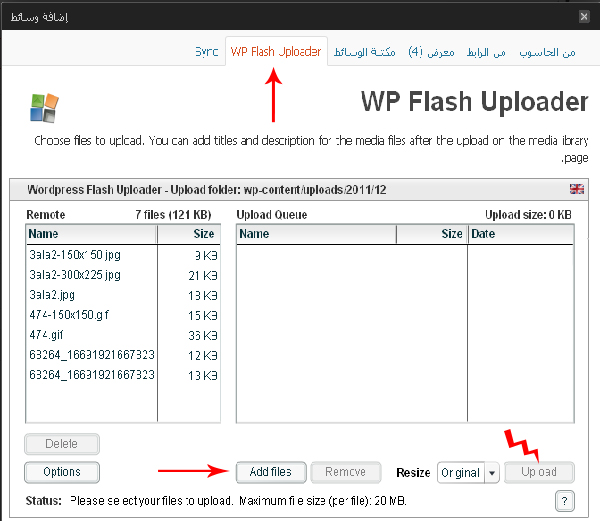
Task: Click the UK flag language icon
Action: coord(577,189)
